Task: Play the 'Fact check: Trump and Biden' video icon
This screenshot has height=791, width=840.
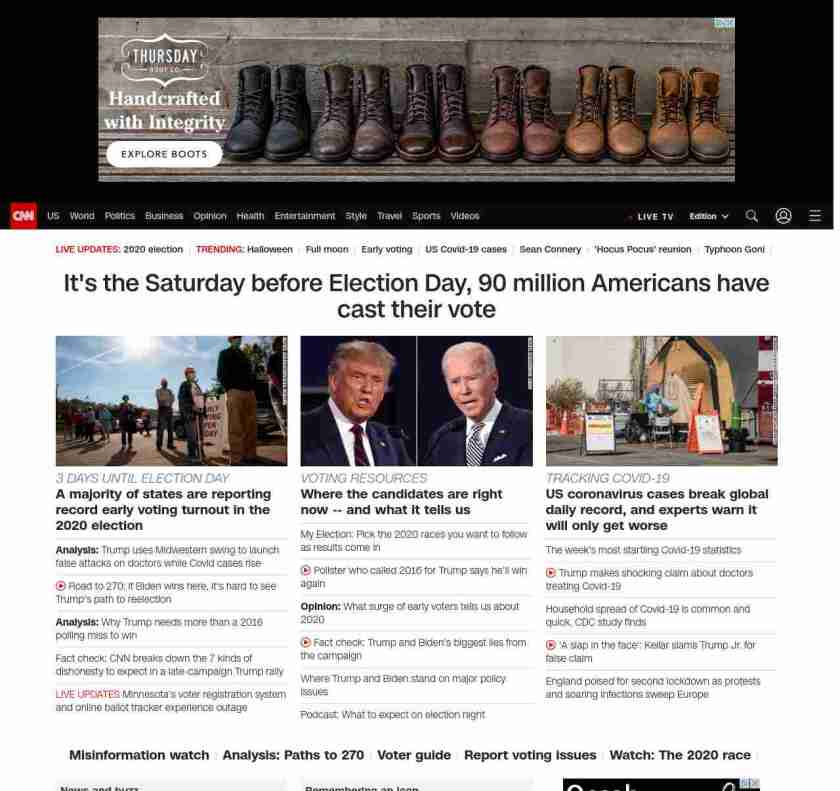Action: point(306,643)
